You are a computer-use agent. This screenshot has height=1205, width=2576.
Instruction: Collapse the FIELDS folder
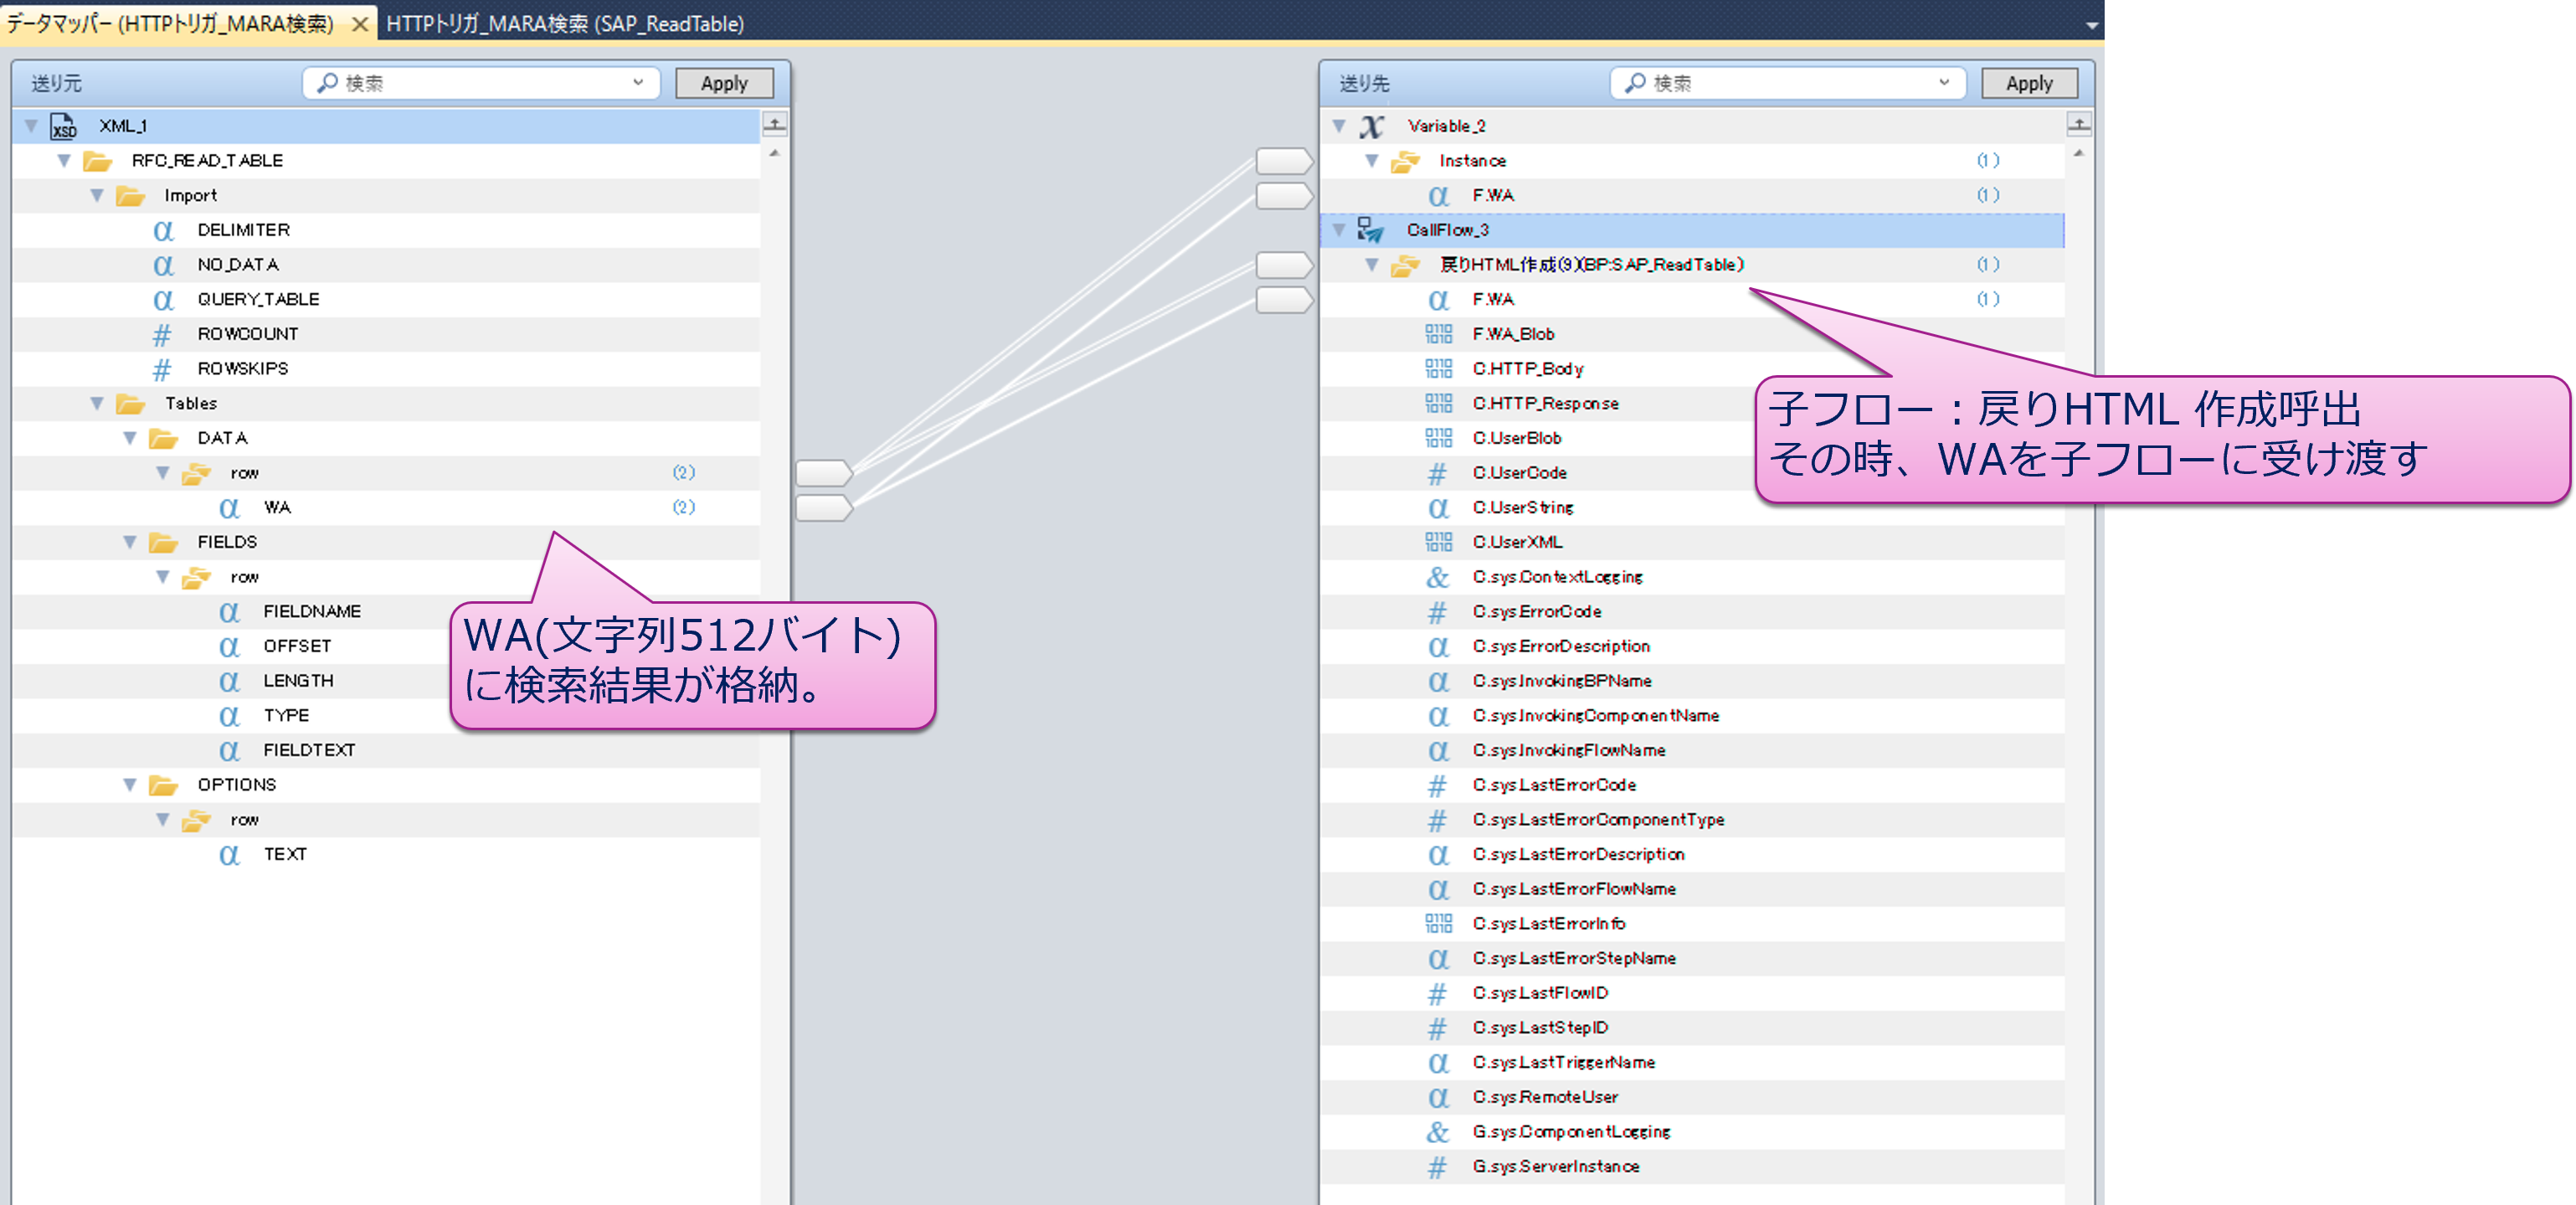click(x=130, y=542)
